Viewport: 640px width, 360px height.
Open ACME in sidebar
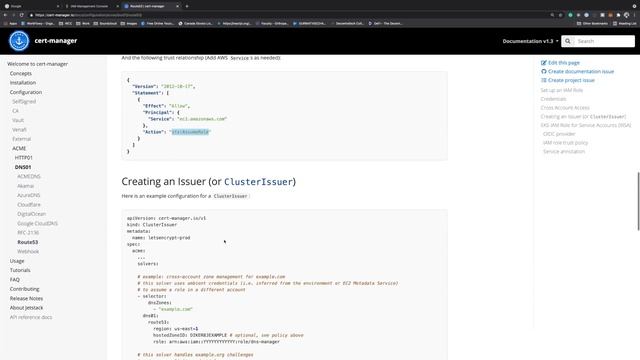(x=19, y=149)
